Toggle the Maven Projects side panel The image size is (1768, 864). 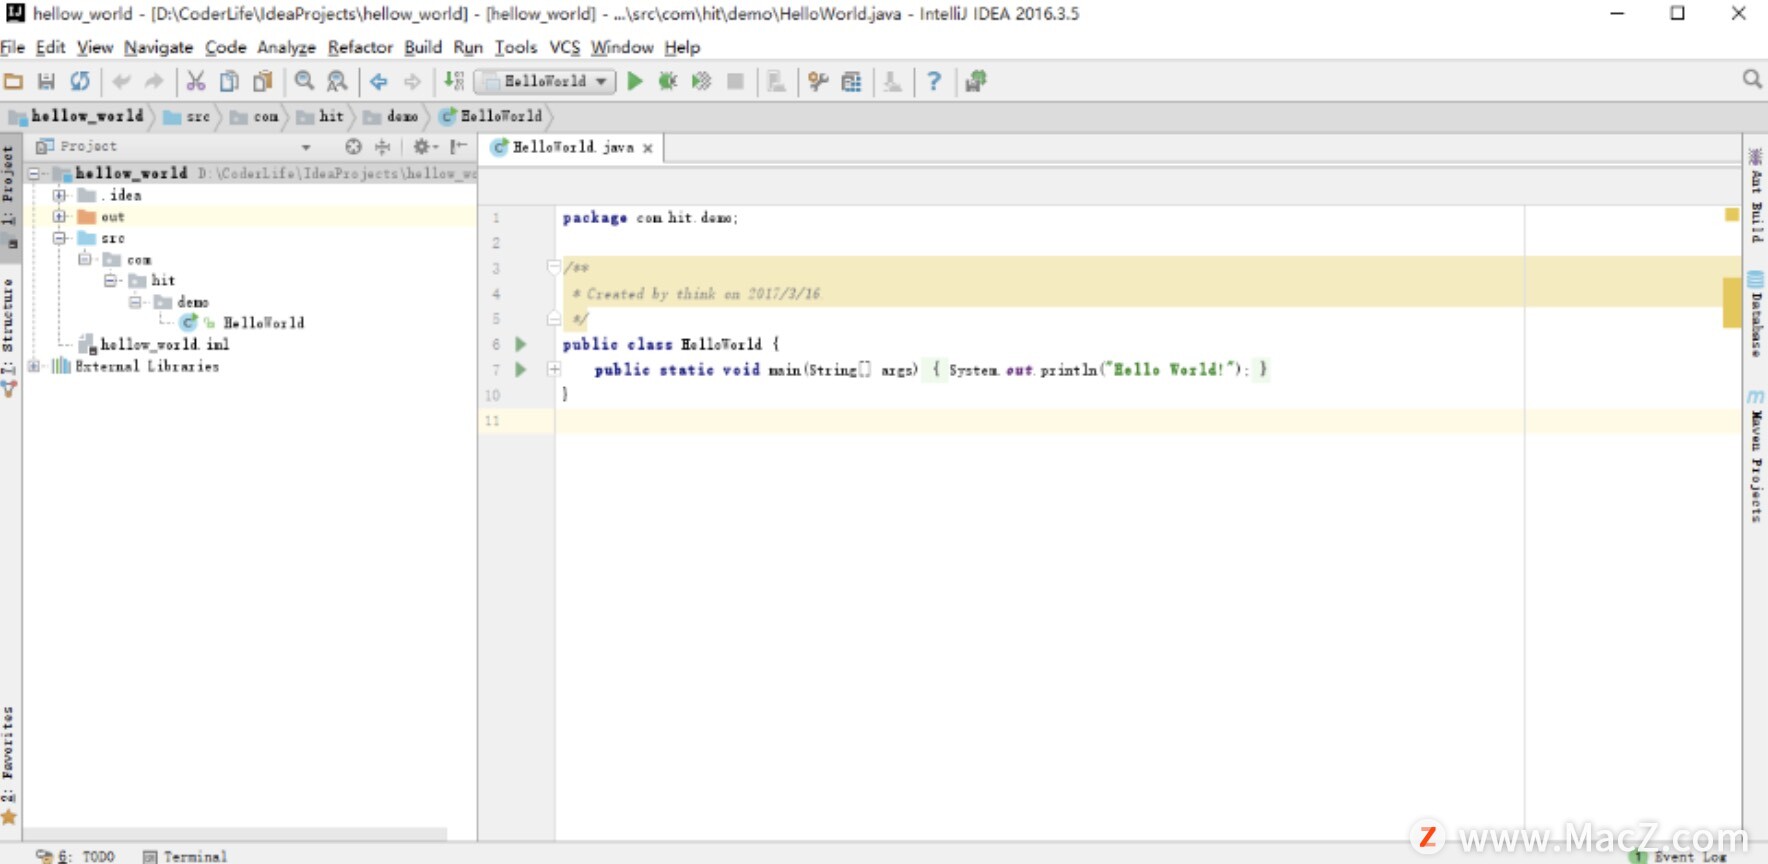pos(1756,457)
